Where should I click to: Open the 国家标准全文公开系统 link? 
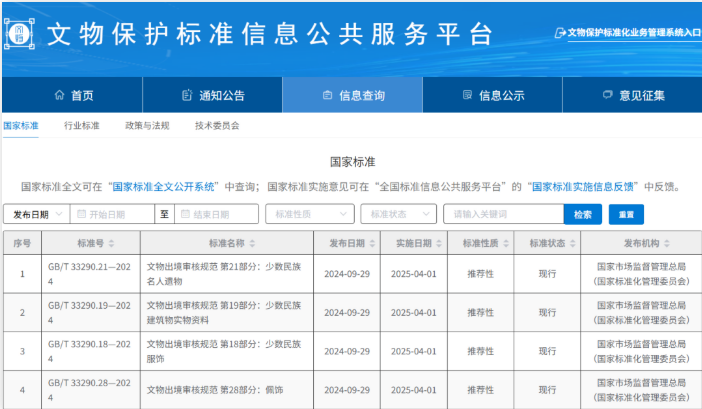pos(164,186)
